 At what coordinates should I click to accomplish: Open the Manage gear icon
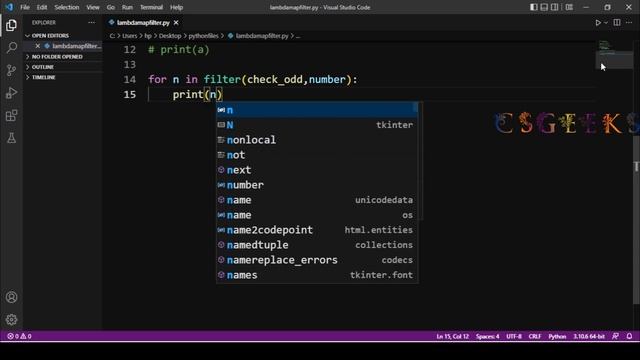(x=11, y=319)
